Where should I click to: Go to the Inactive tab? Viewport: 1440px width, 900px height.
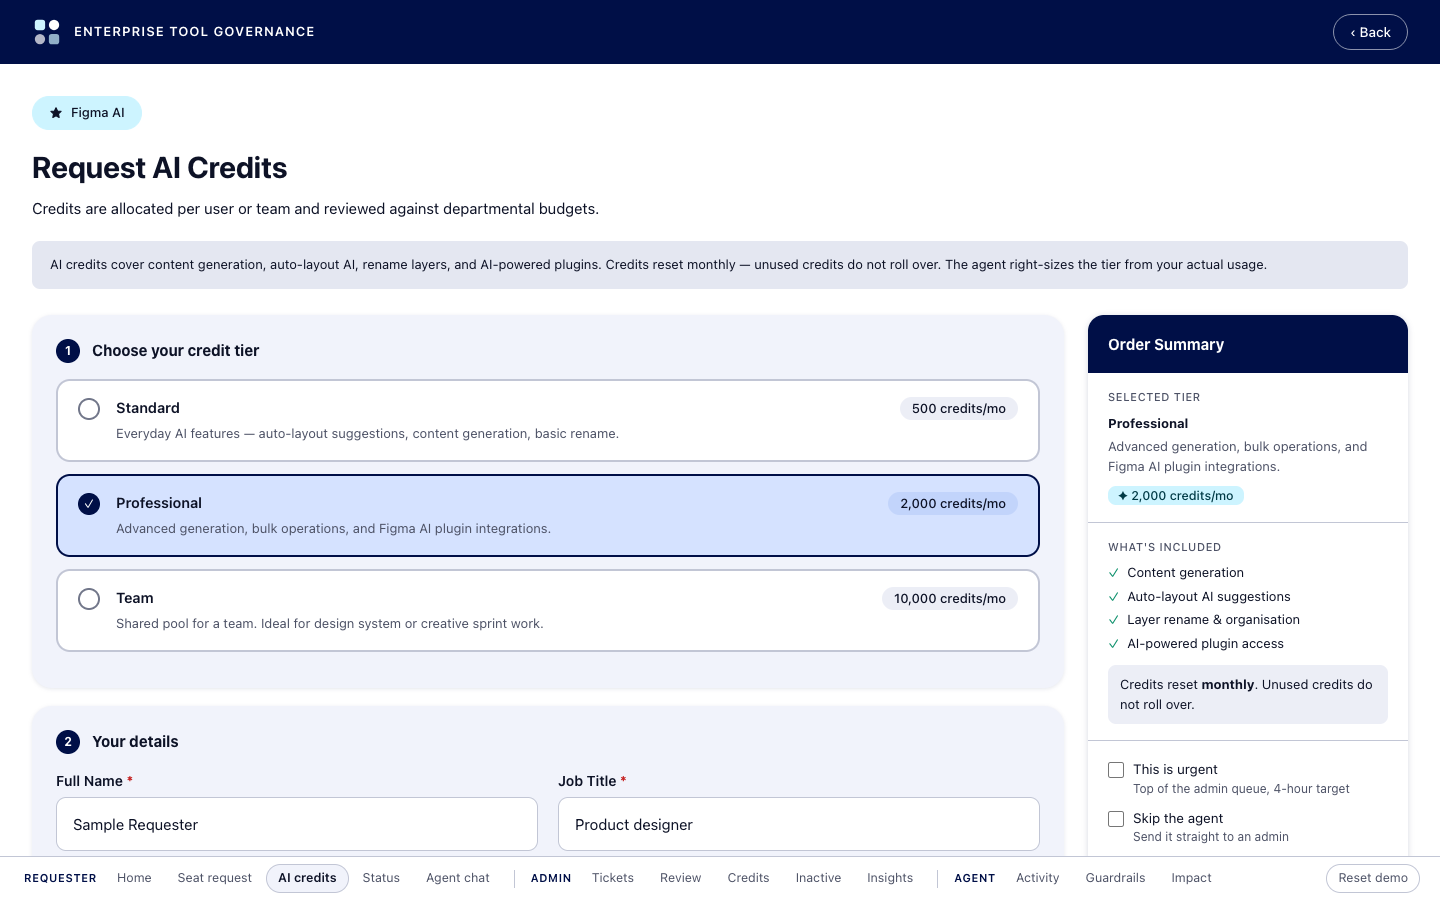818,878
